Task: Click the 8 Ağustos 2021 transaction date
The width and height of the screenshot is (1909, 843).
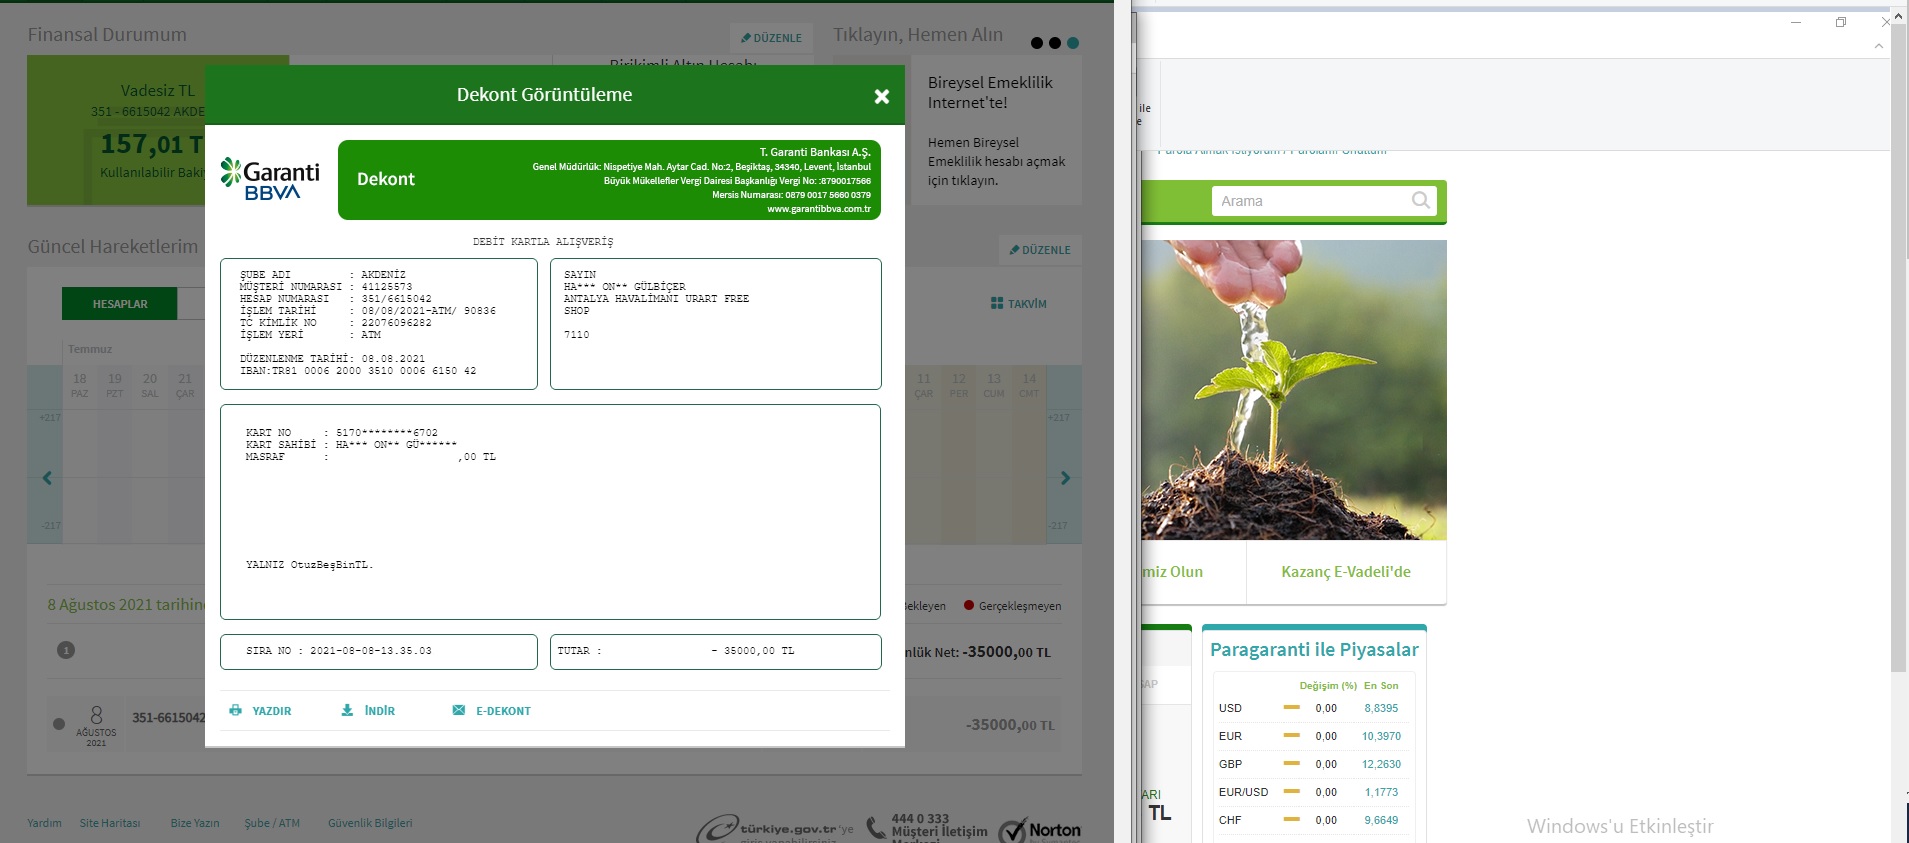Action: tap(96, 726)
